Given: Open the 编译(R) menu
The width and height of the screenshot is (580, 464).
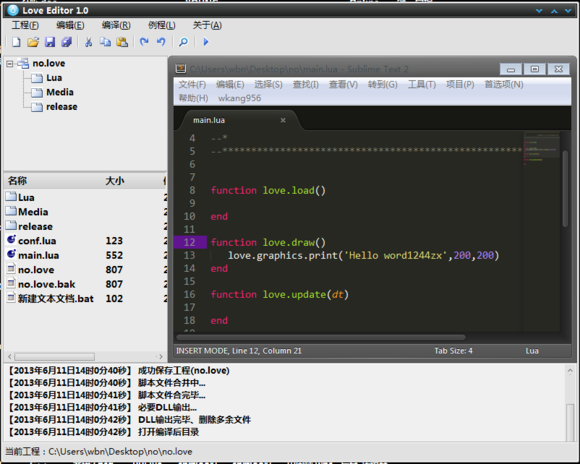Looking at the screenshot, I should click(x=116, y=25).
